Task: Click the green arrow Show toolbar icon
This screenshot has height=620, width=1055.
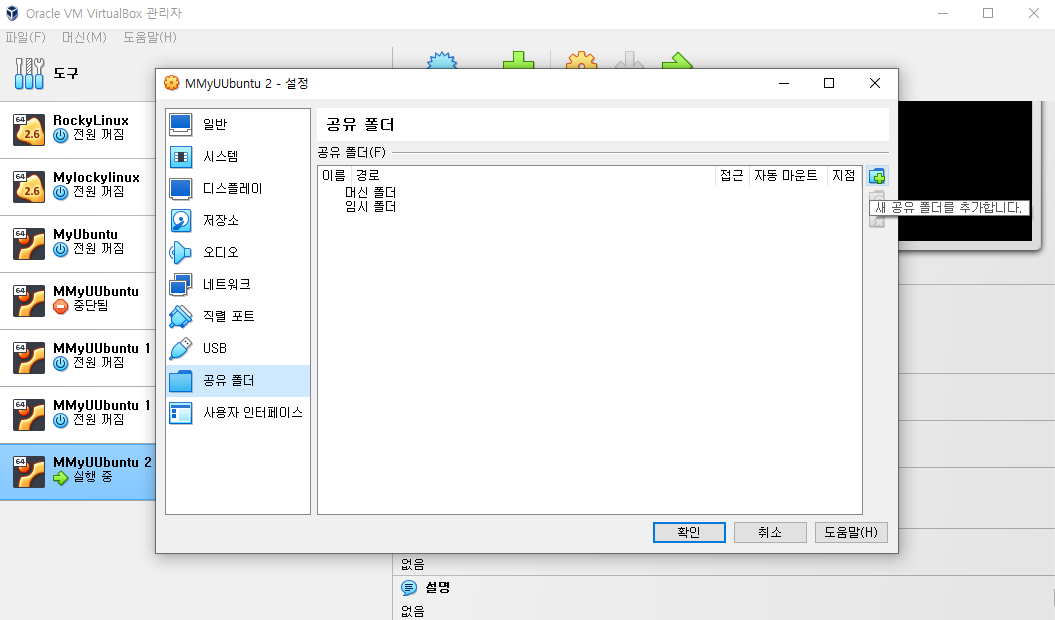Action: [677, 61]
